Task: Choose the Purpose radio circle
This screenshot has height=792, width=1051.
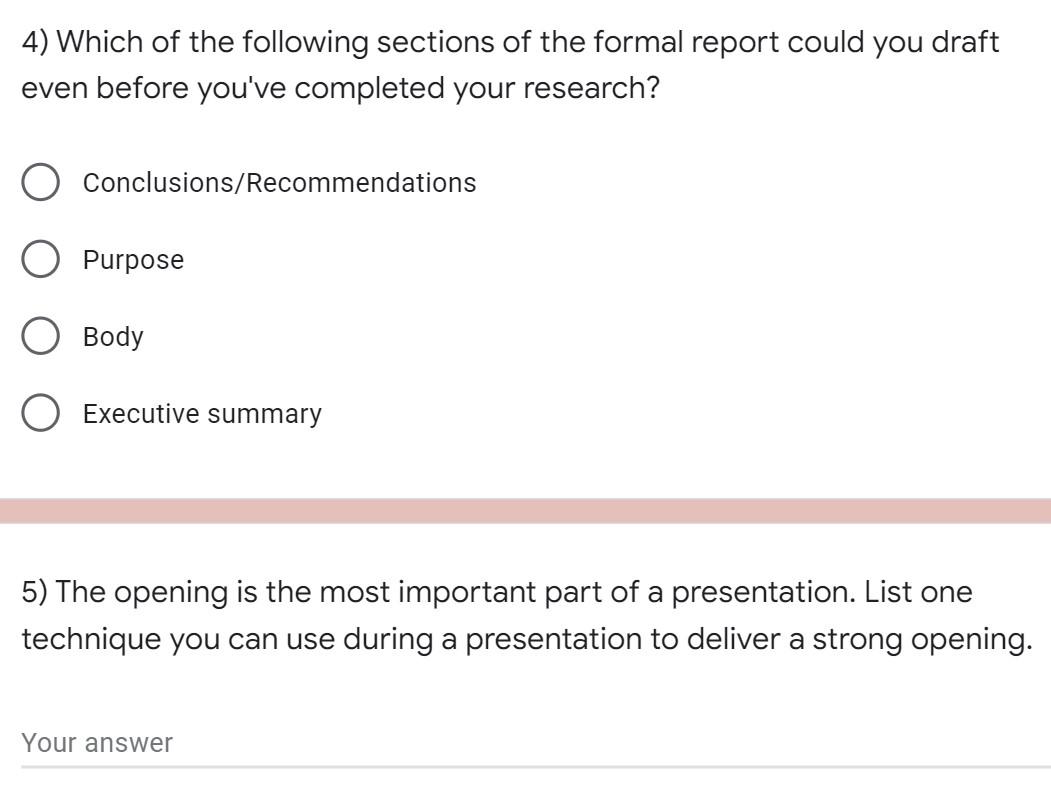Action: point(40,259)
